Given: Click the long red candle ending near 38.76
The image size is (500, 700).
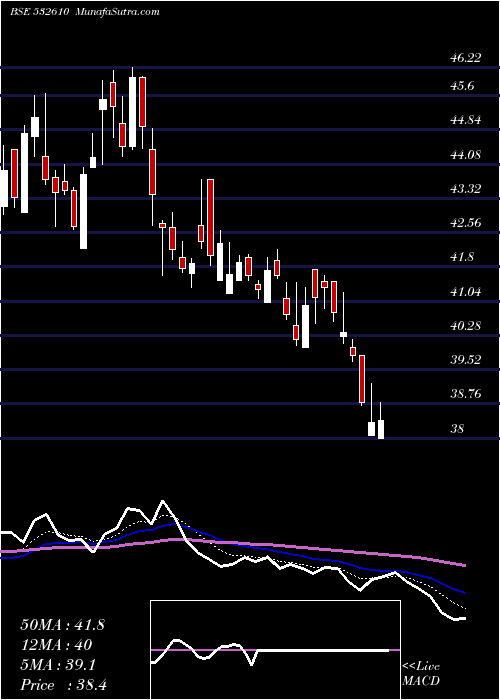Looking at the screenshot, I should click(362, 379).
